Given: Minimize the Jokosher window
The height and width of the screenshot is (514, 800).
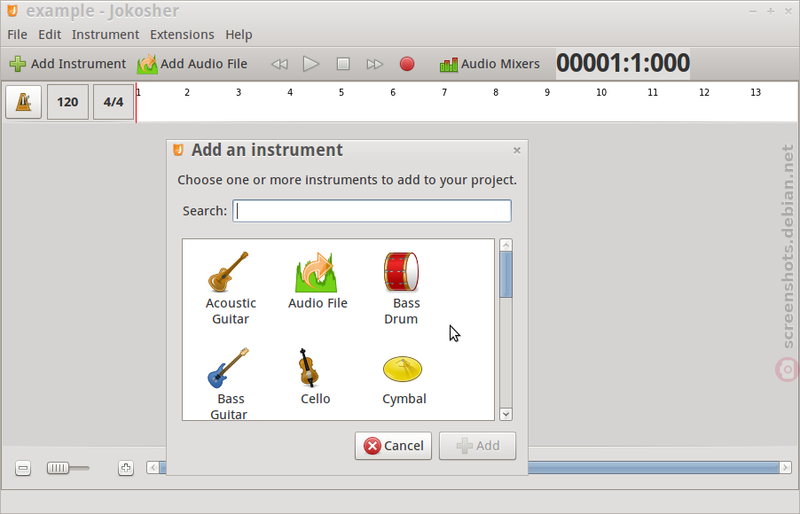Looking at the screenshot, I should pos(753,11).
